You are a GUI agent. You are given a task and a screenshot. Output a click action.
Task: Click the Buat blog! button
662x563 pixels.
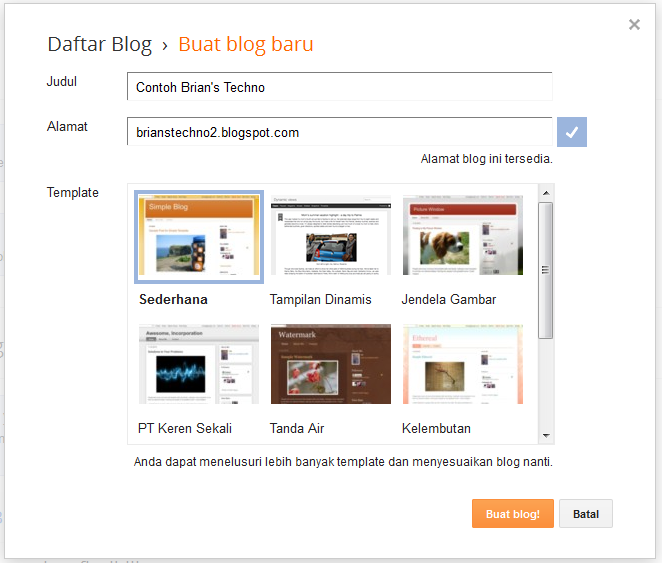(x=513, y=514)
